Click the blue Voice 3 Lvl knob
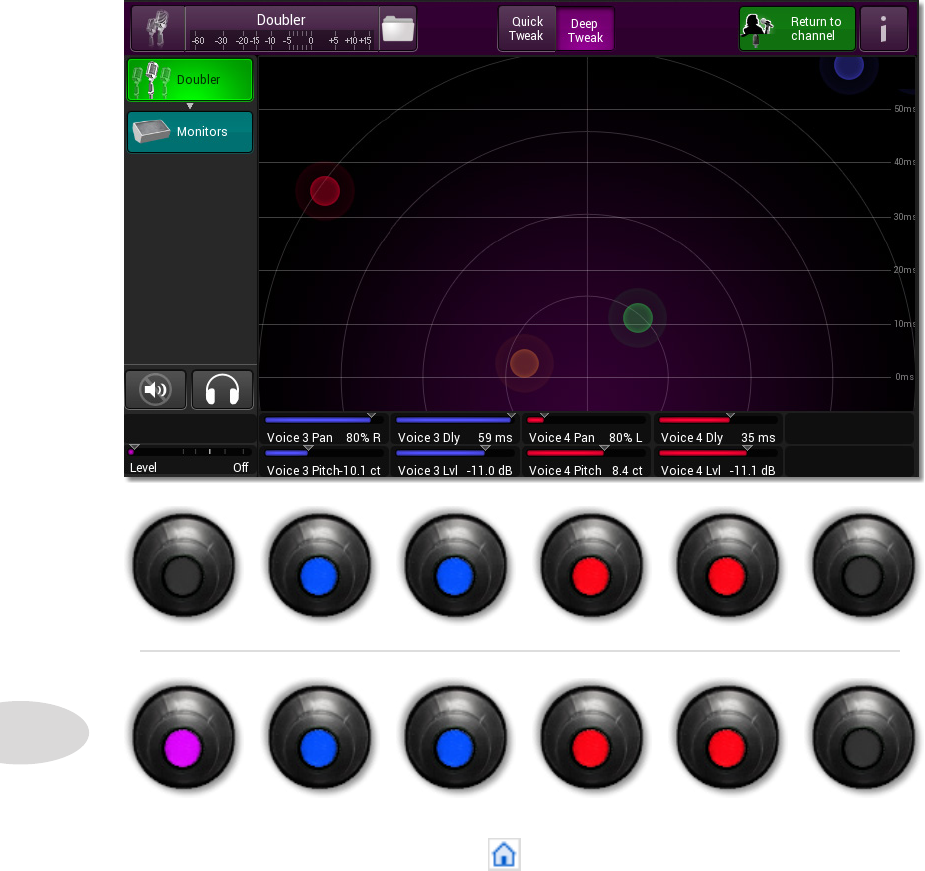Screen dimensions: 925x871 tap(455, 738)
